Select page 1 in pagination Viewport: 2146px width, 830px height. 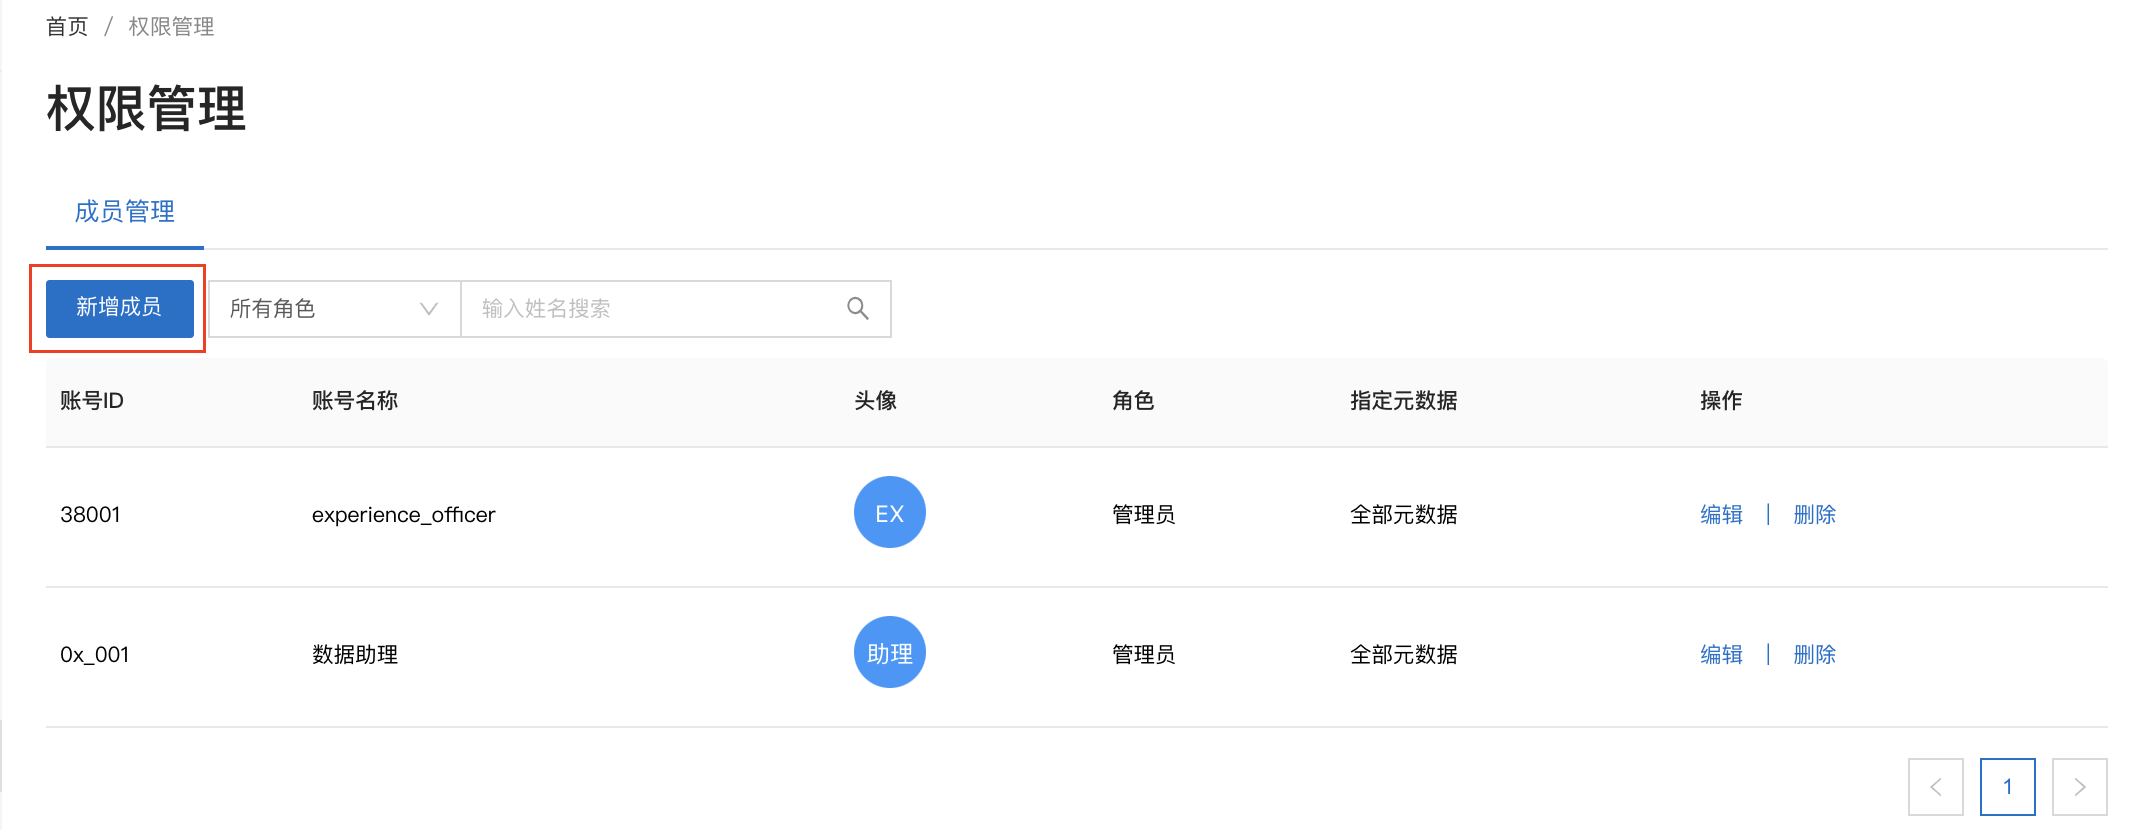pos(2007,787)
